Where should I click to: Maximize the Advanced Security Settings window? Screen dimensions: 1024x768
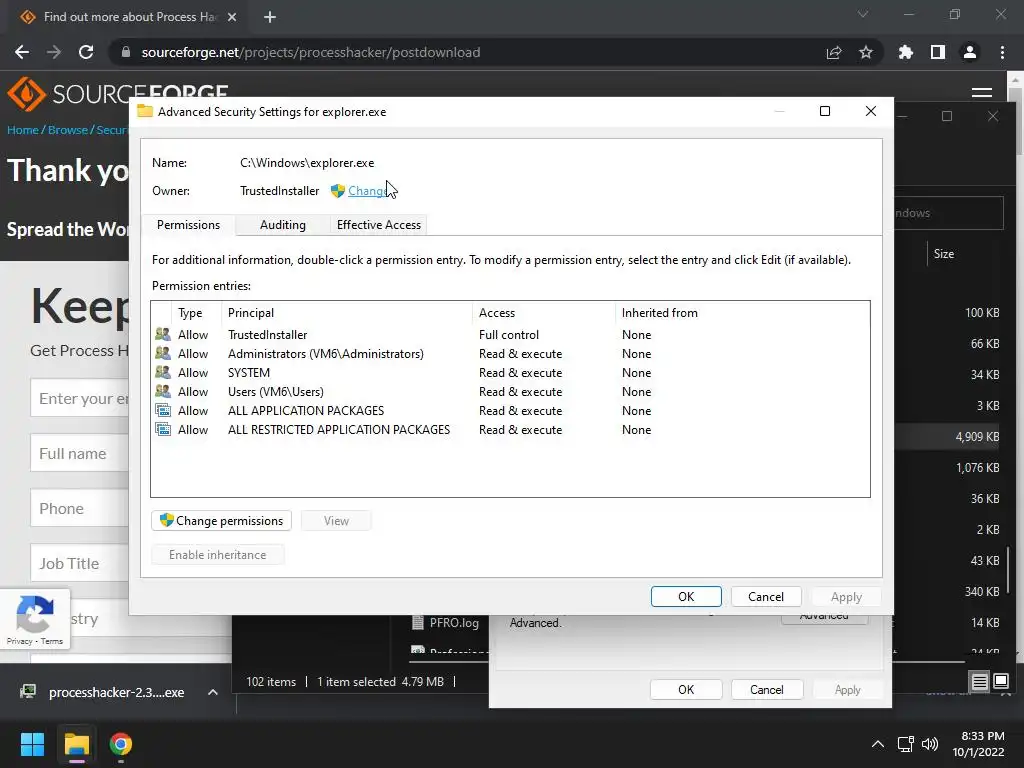[x=825, y=111]
